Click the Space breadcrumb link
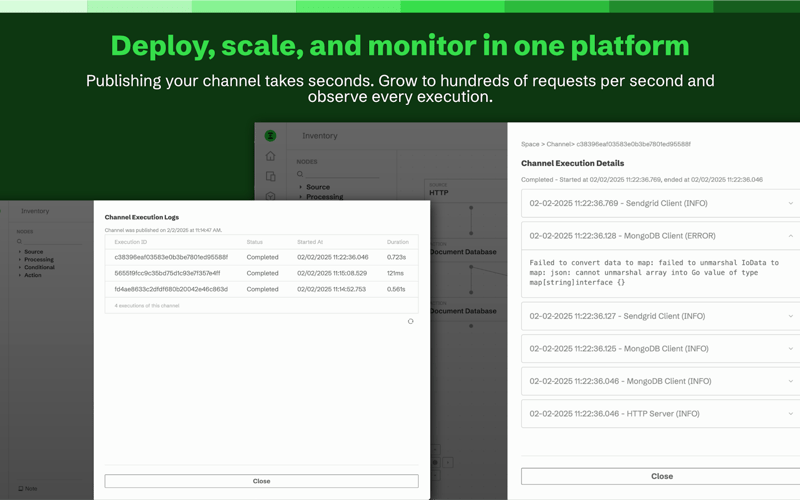 (530, 144)
